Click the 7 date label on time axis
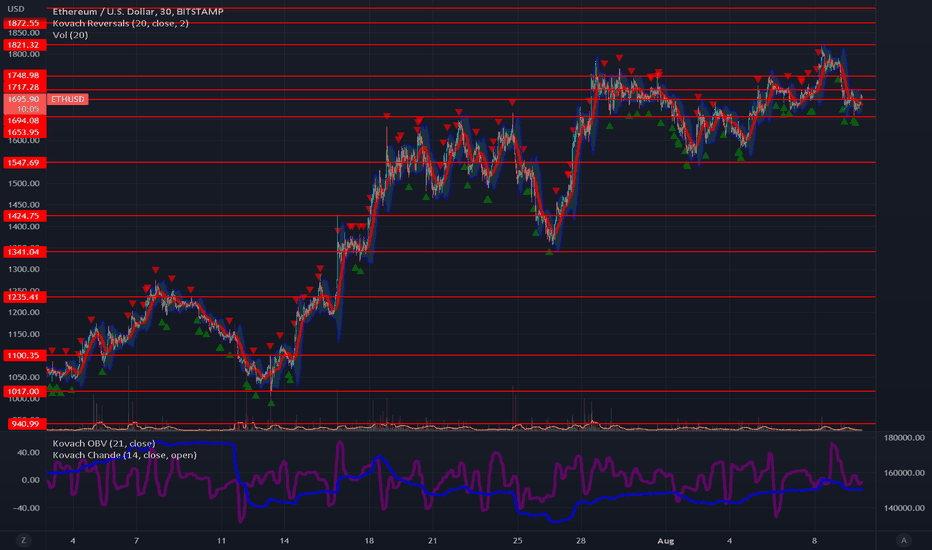 point(136,540)
